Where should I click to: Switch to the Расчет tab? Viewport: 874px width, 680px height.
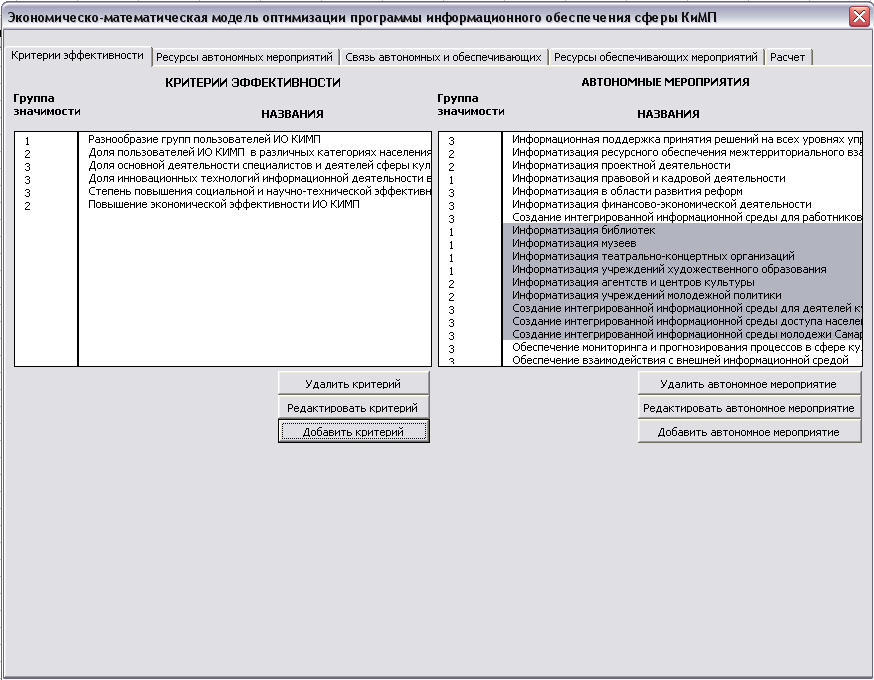[x=787, y=57]
